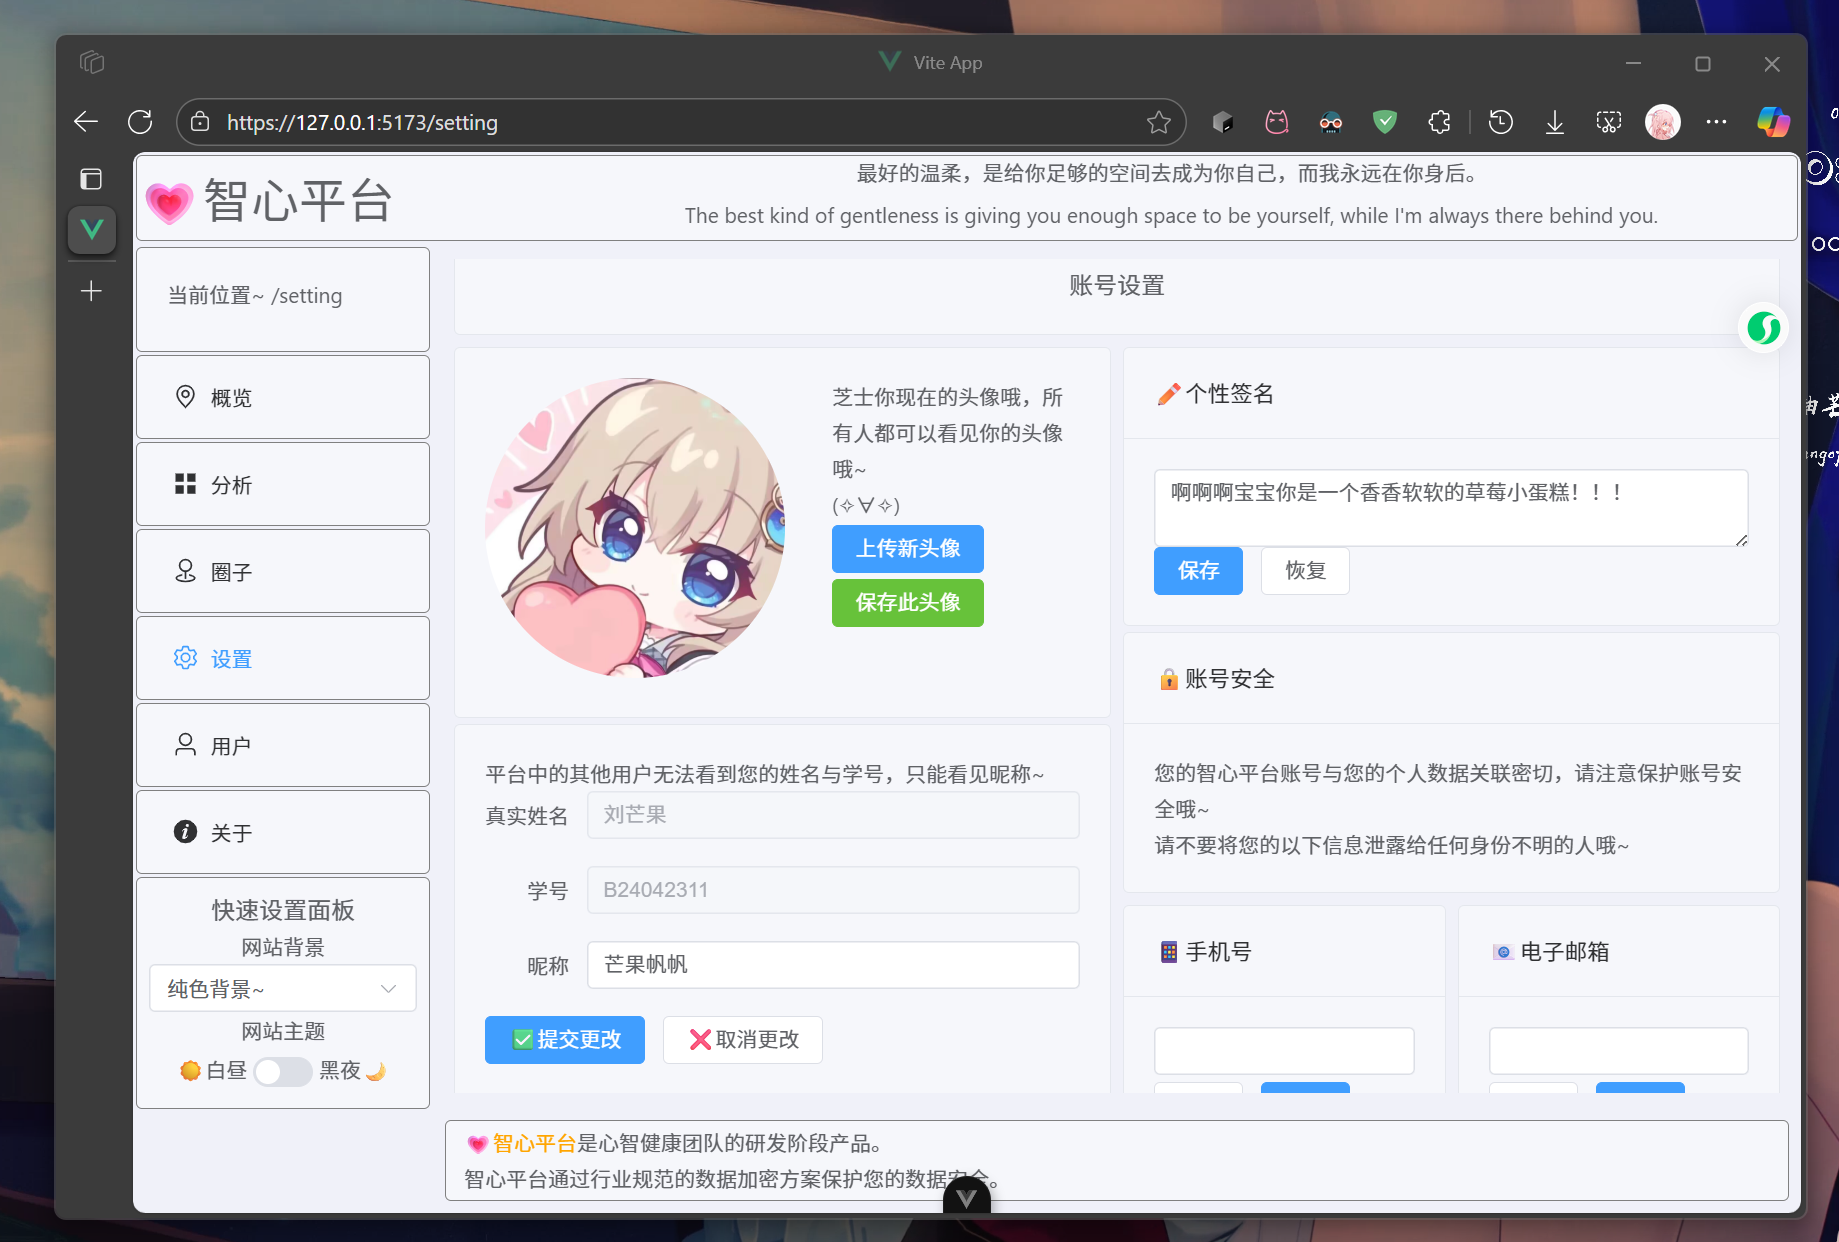Go to the 圈子 circle menu item
The image size is (1839, 1242).
coord(283,572)
